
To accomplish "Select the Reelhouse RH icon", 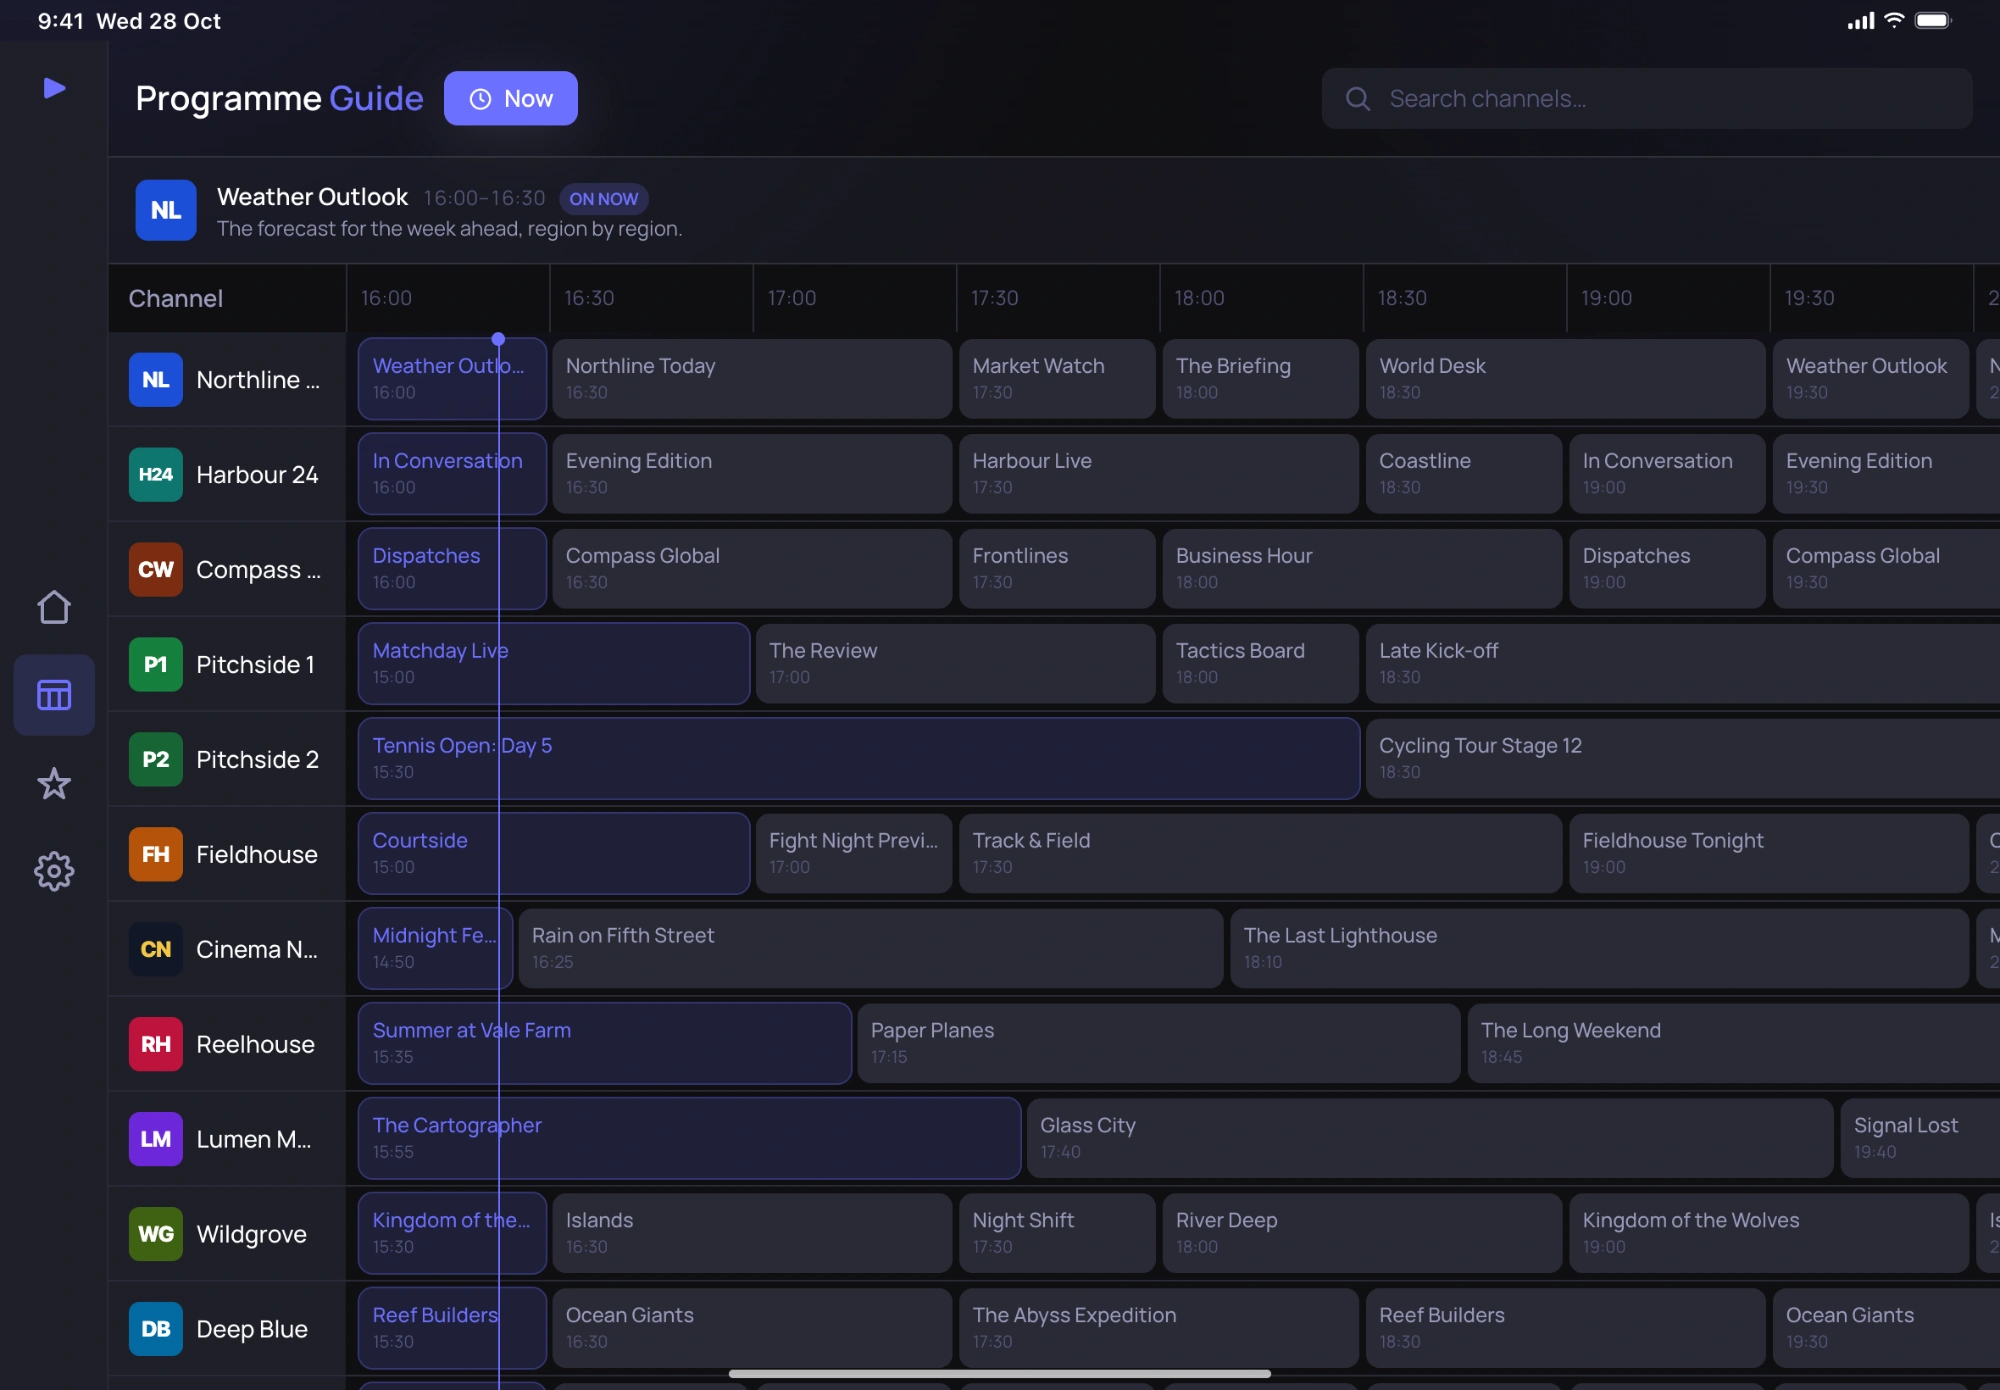I will 156,1044.
